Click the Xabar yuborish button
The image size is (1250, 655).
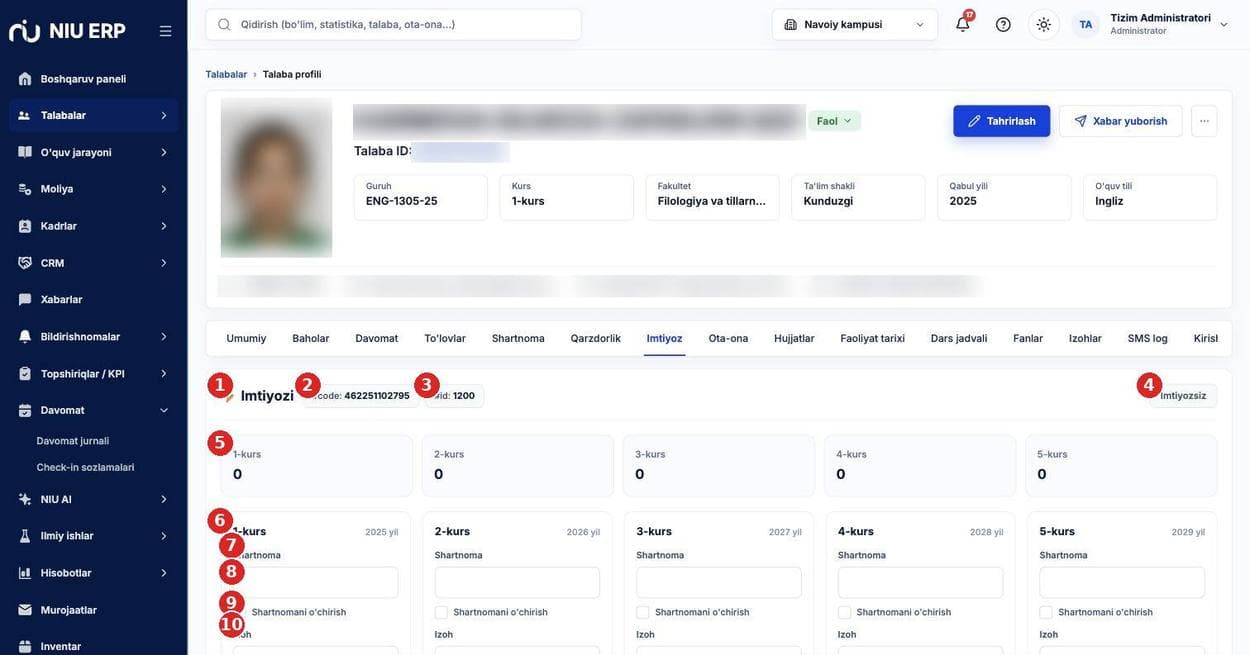pyautogui.click(x=1121, y=121)
